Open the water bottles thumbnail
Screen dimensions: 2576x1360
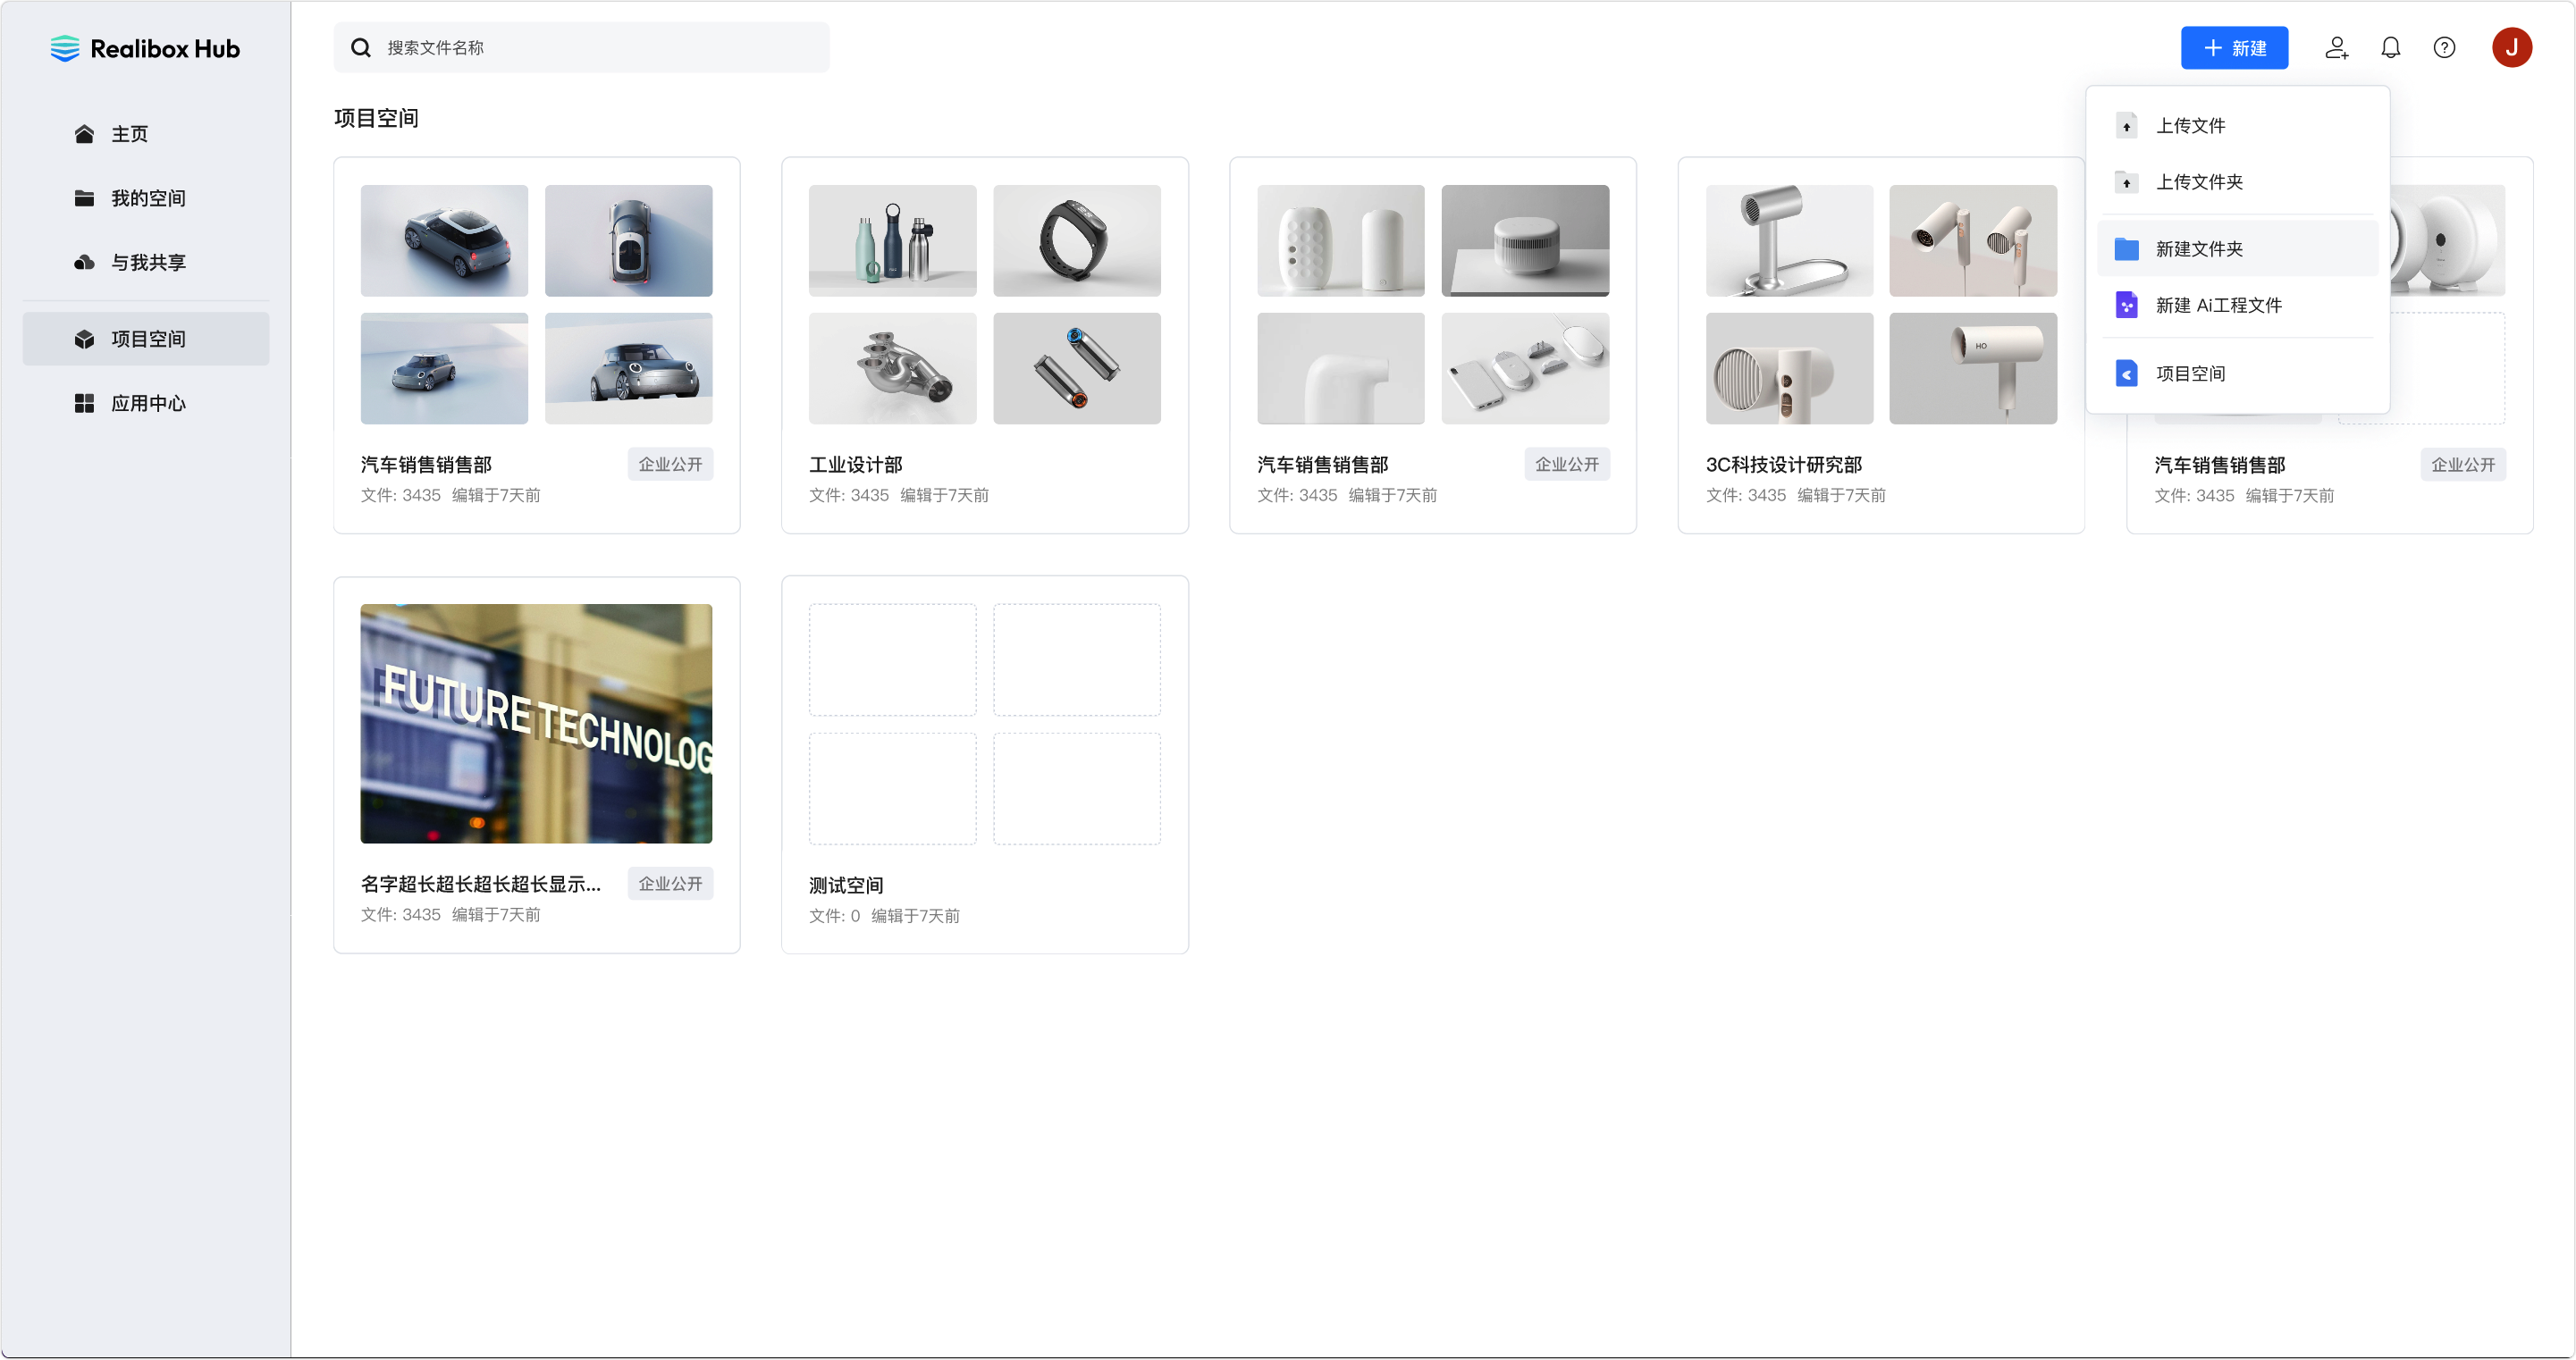pyautogui.click(x=892, y=240)
